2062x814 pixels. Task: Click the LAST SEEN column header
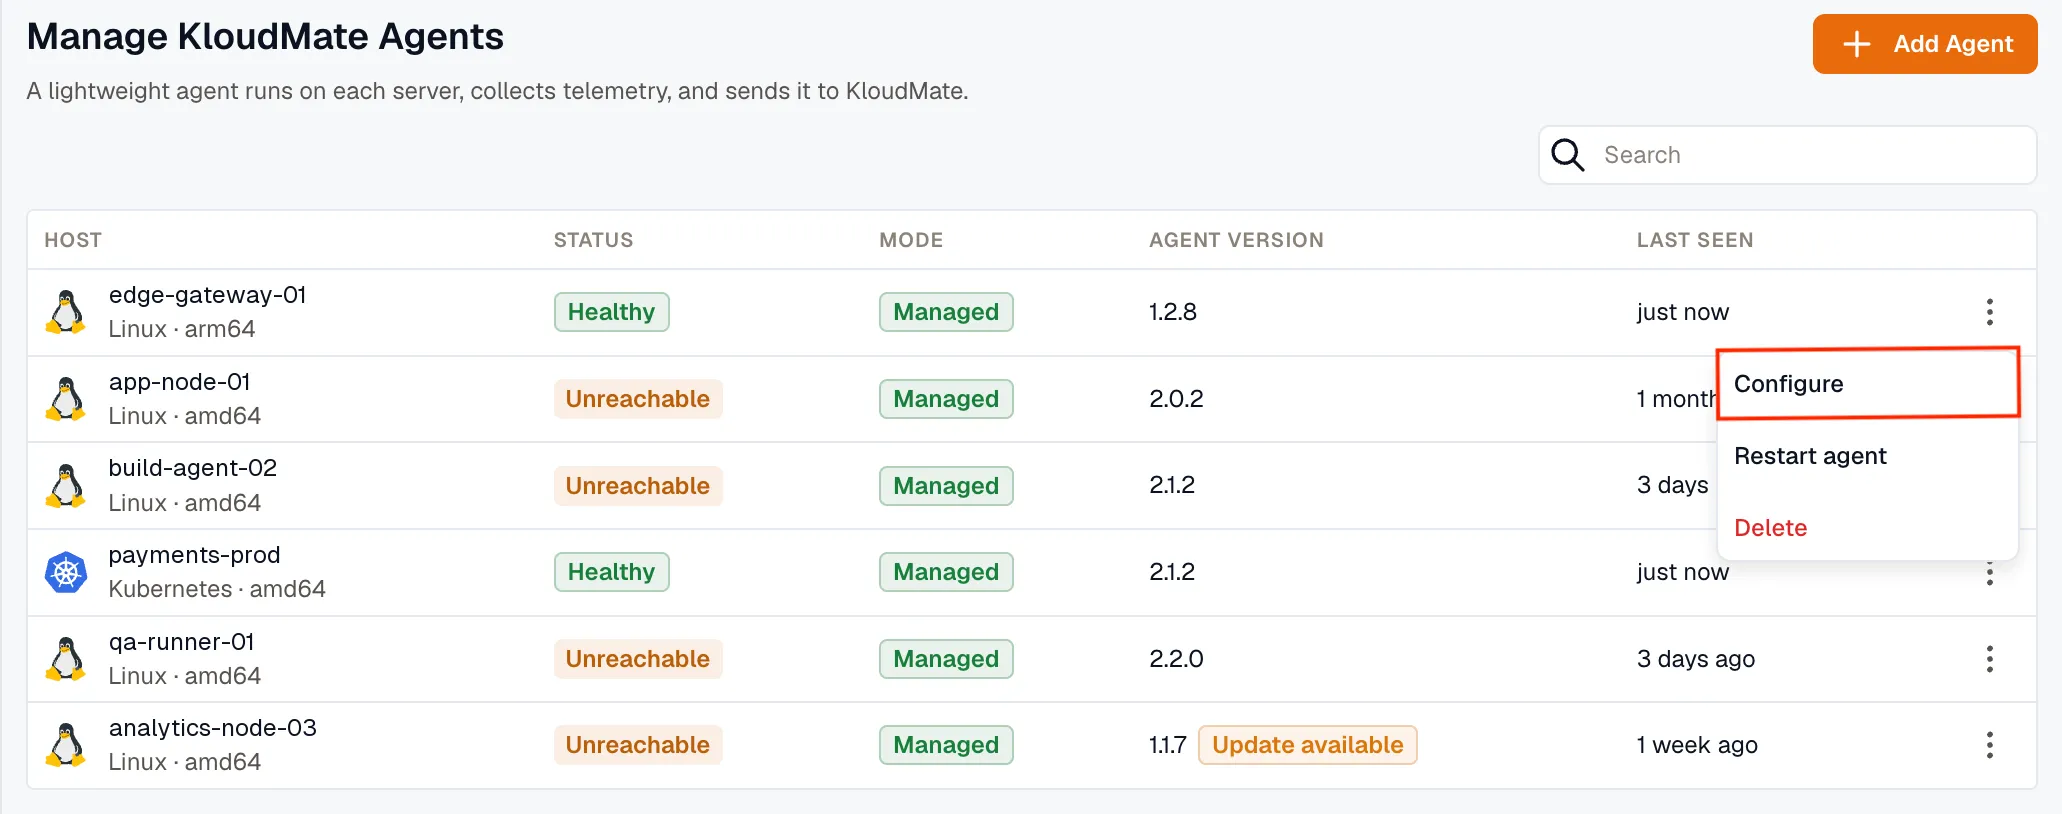[x=1695, y=240]
